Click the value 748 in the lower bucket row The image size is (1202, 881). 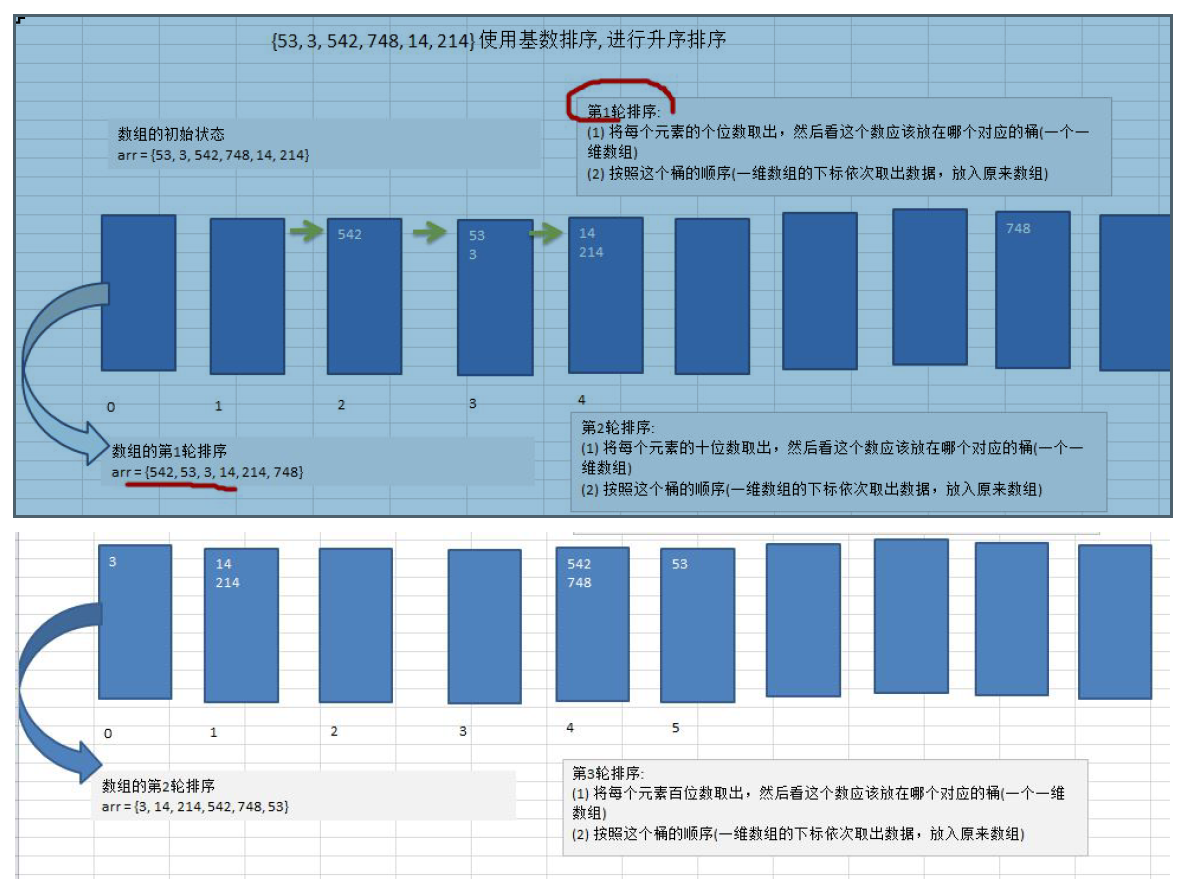pos(579,582)
